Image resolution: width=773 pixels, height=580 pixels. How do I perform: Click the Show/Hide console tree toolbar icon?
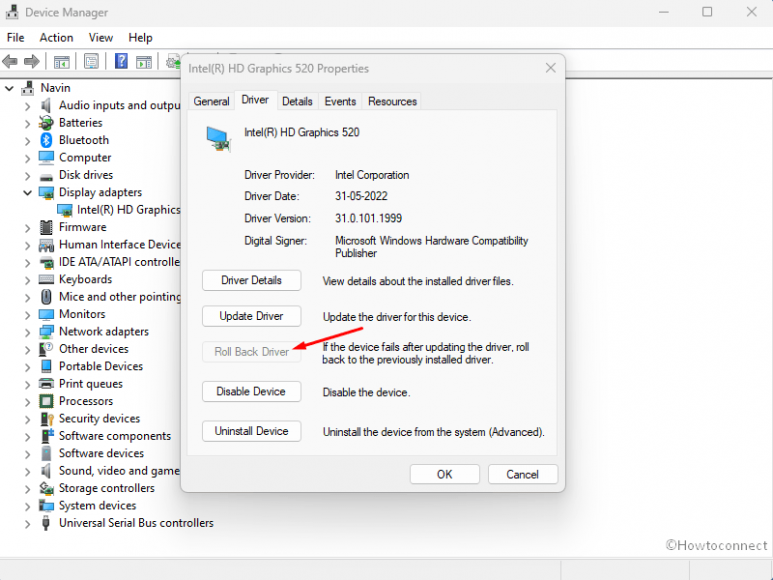click(62, 62)
